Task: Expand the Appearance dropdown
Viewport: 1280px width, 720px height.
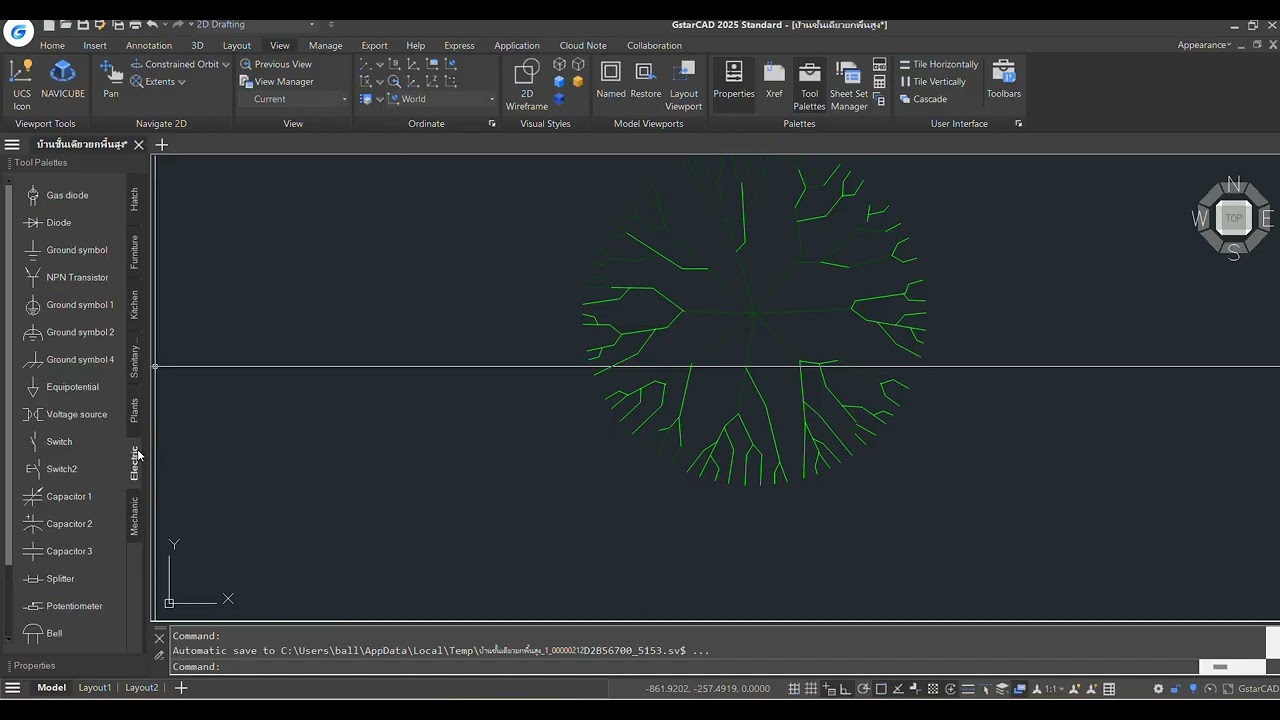Action: pos(1204,45)
